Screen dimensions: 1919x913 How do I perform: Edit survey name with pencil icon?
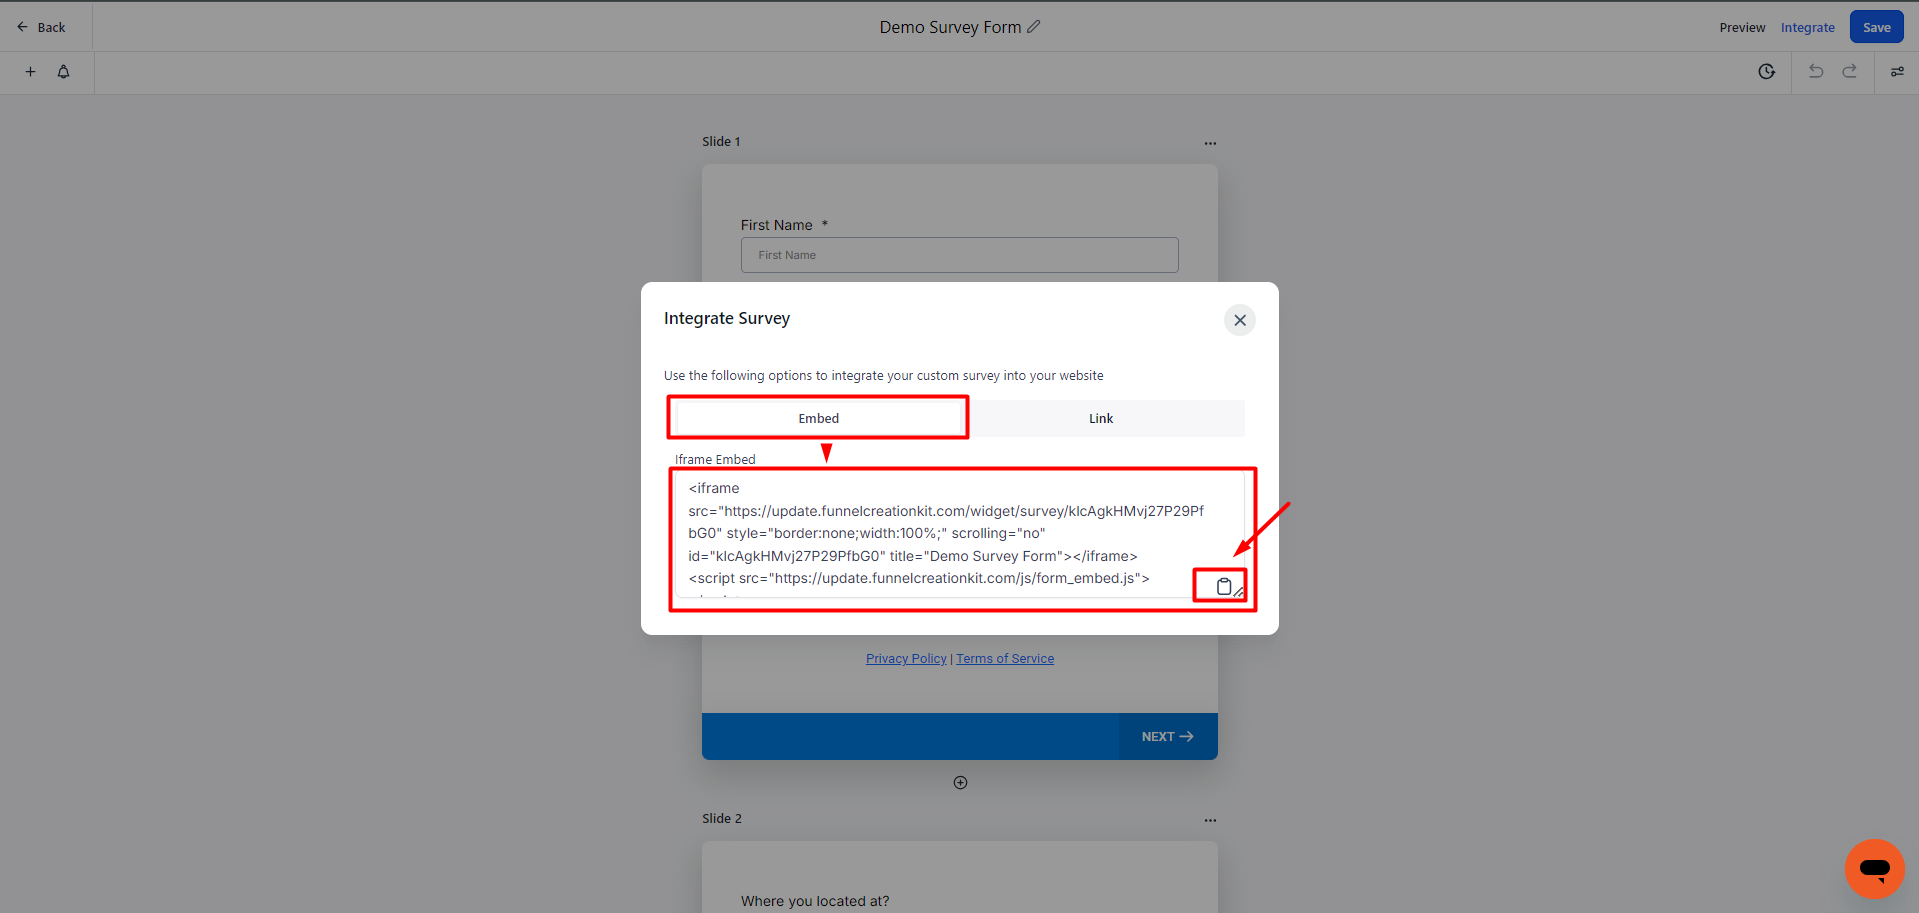click(1033, 27)
